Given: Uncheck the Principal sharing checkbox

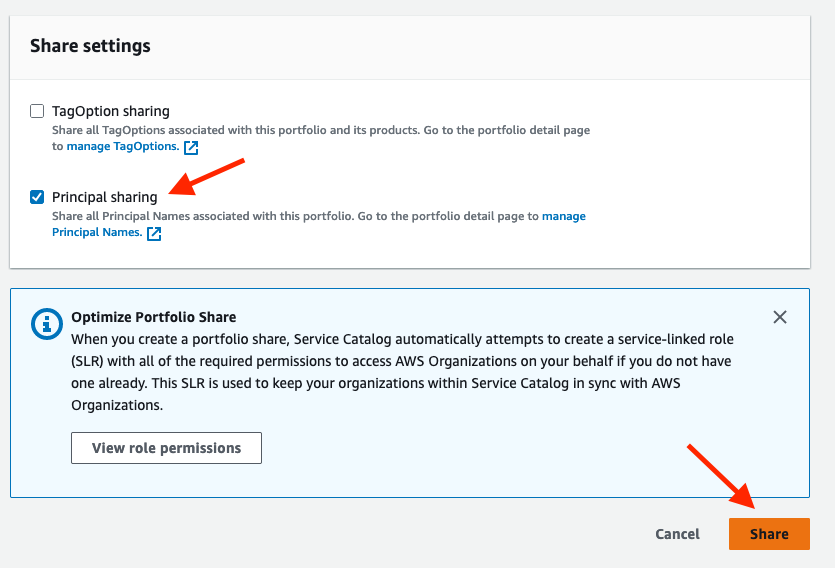Looking at the screenshot, I should pyautogui.click(x=37, y=197).
